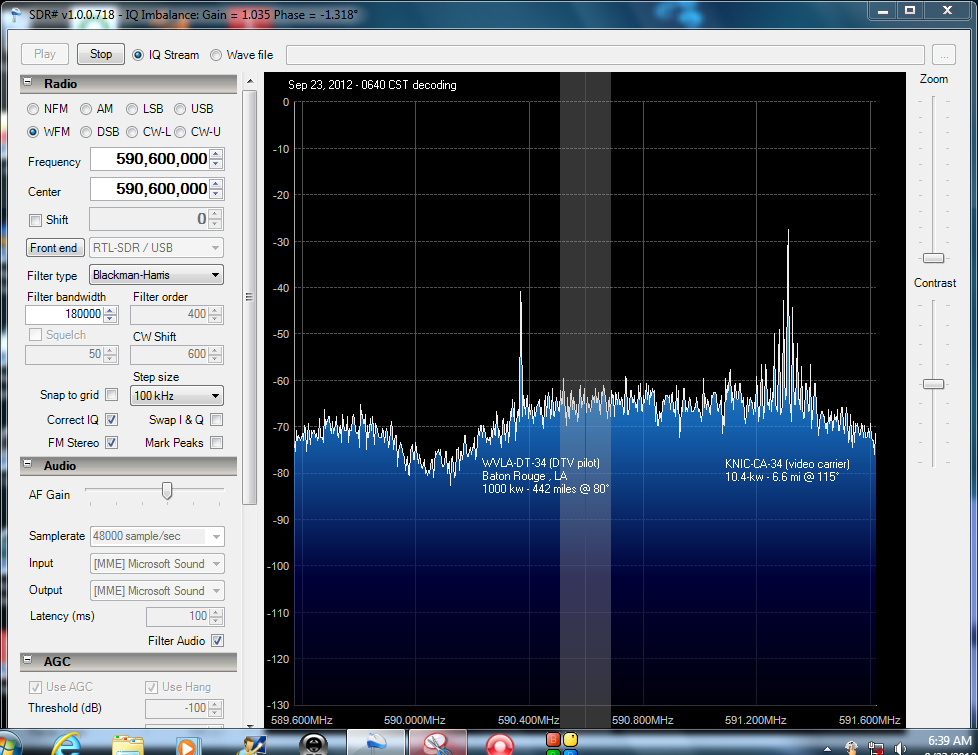The height and width of the screenshot is (755, 978).
Task: Collapse the Audio panel section
Action: [27, 464]
